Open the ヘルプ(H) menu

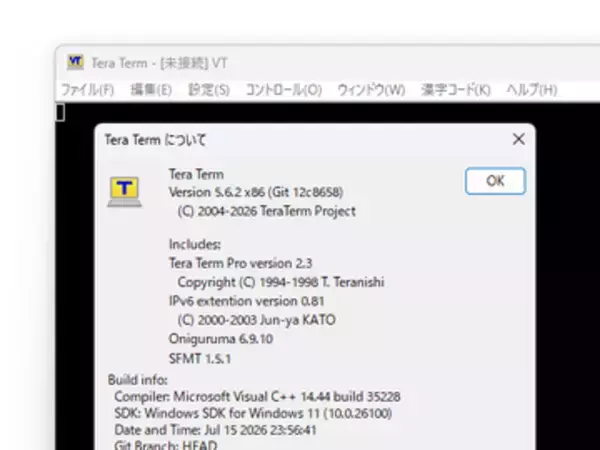point(532,90)
